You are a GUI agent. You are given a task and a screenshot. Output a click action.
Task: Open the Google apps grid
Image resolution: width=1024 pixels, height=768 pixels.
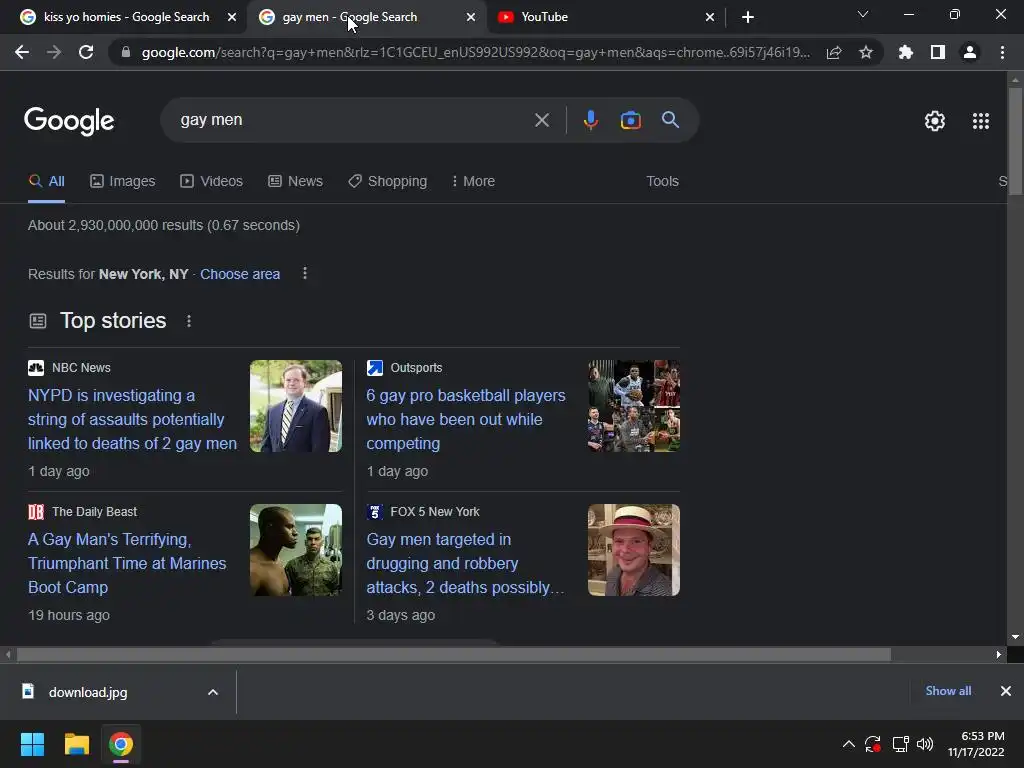pos(981,121)
